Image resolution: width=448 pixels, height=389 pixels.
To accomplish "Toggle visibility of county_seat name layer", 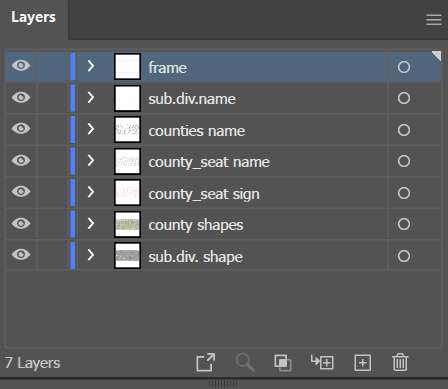I will 21,160.
